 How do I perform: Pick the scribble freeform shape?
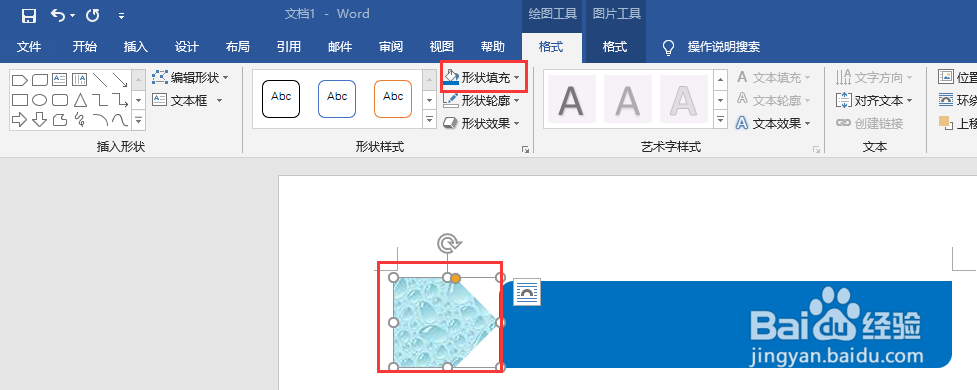pos(80,120)
